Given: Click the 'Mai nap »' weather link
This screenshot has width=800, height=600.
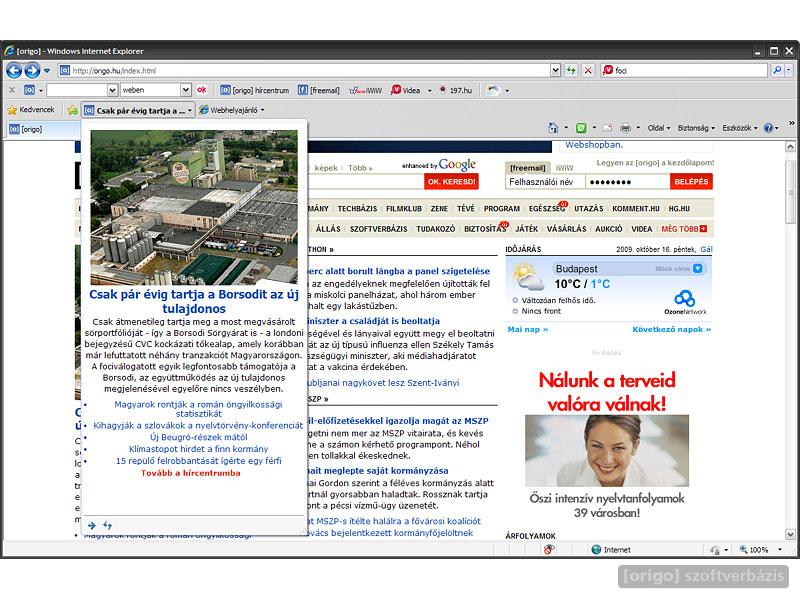Looking at the screenshot, I should [528, 330].
